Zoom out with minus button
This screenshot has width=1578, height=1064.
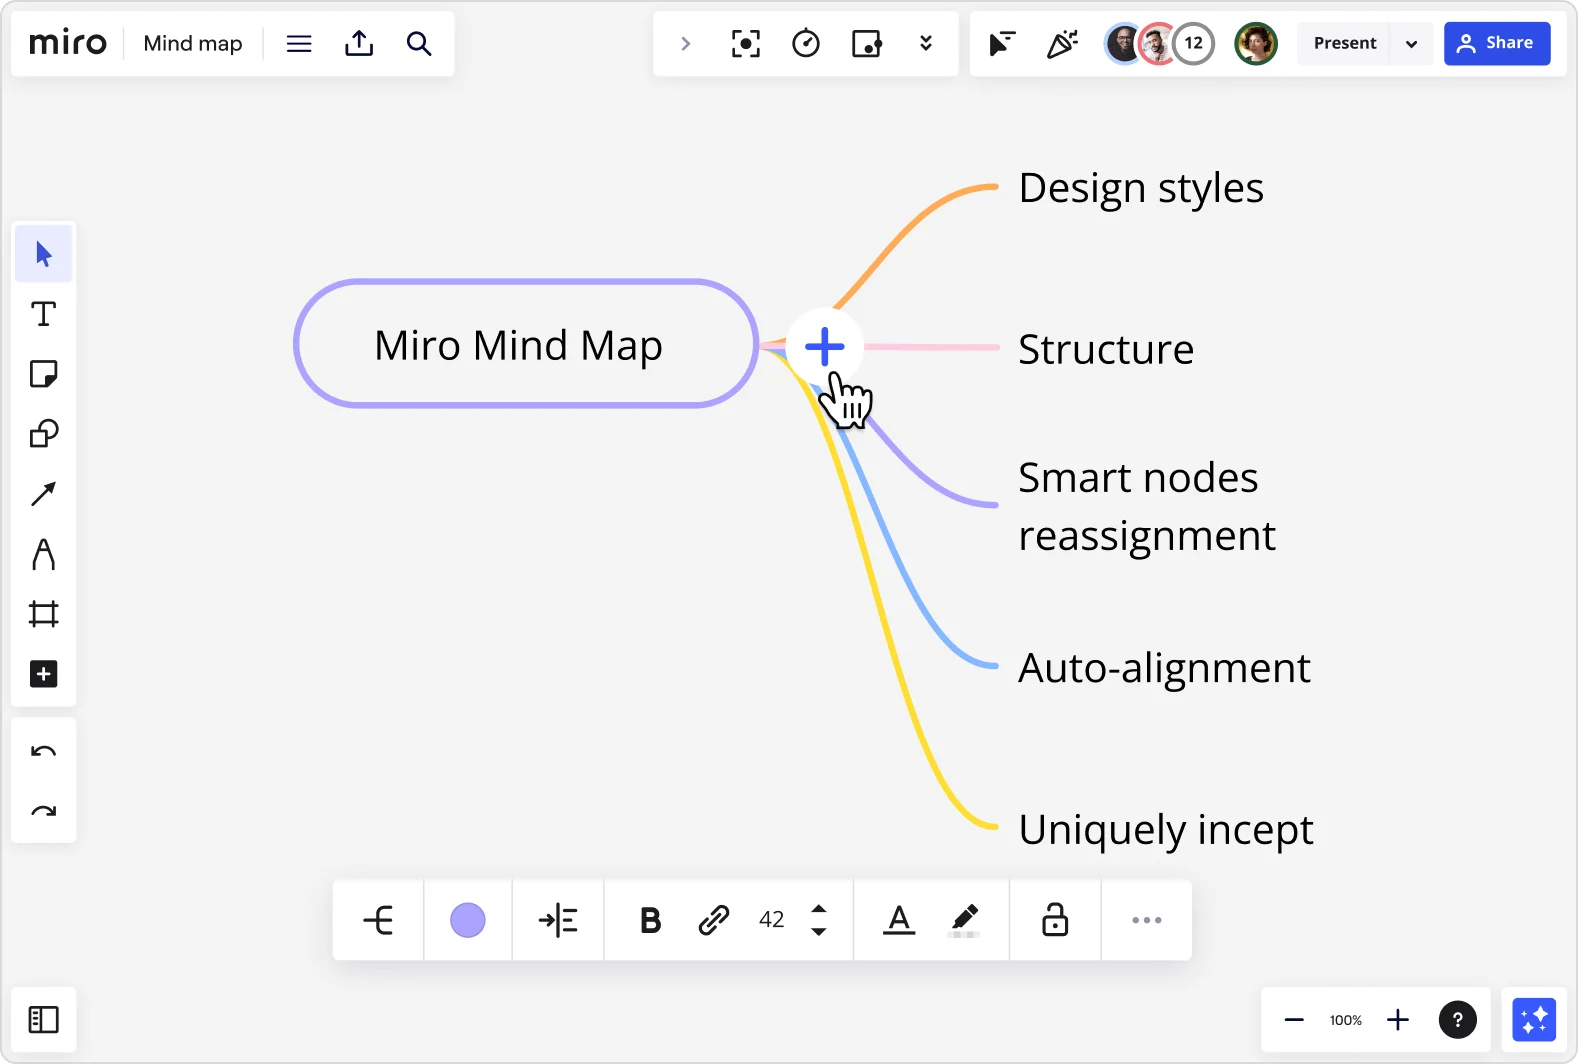tap(1294, 1020)
